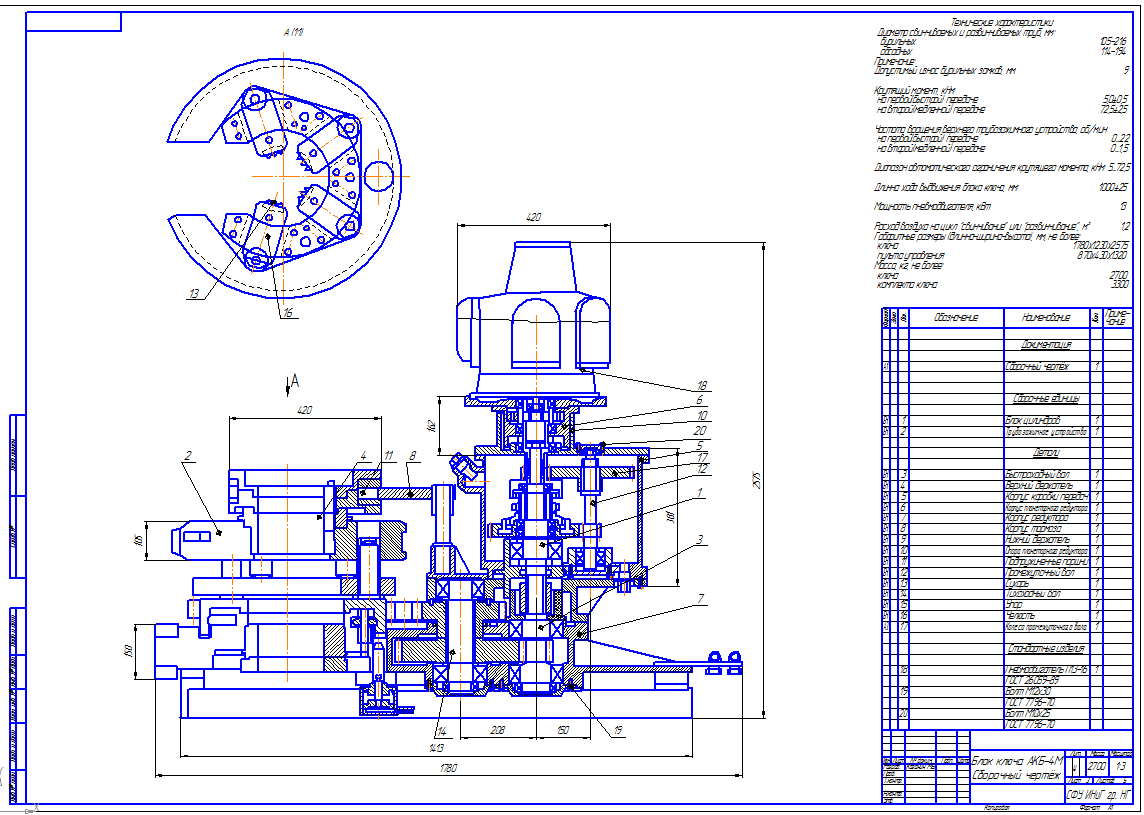The image size is (1144, 815).
Task: Click the overall length dimension "1780"
Action: click(449, 768)
